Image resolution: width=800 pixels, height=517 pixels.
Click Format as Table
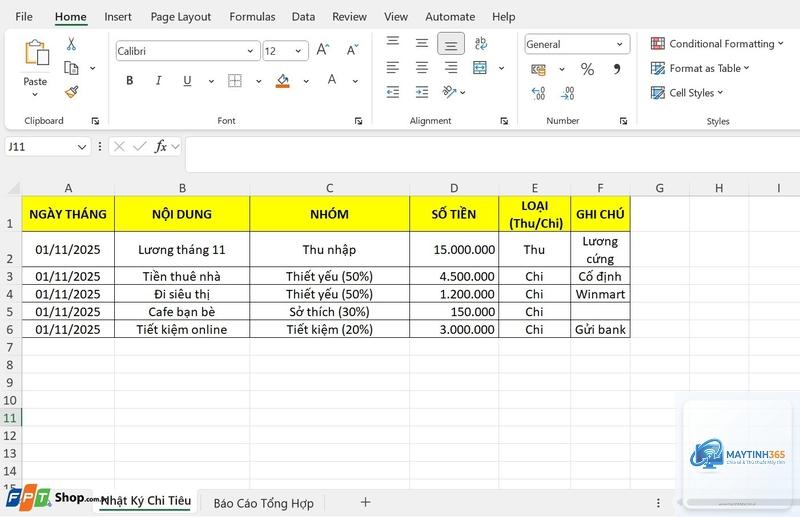coord(700,68)
